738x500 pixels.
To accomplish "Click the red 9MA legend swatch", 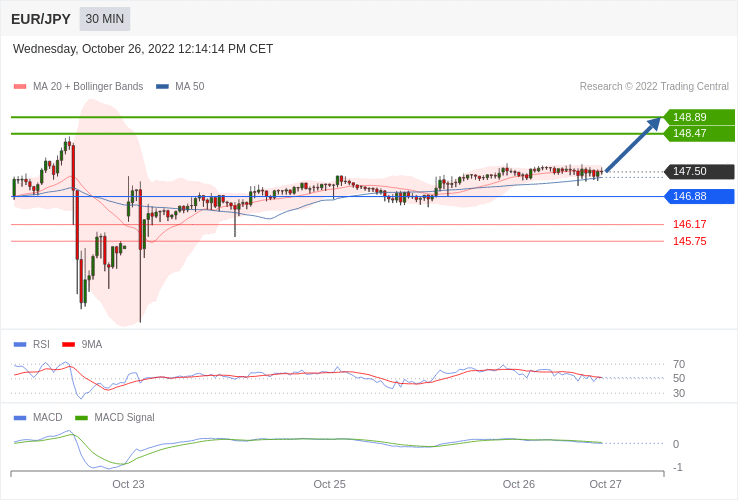I will (x=69, y=345).
